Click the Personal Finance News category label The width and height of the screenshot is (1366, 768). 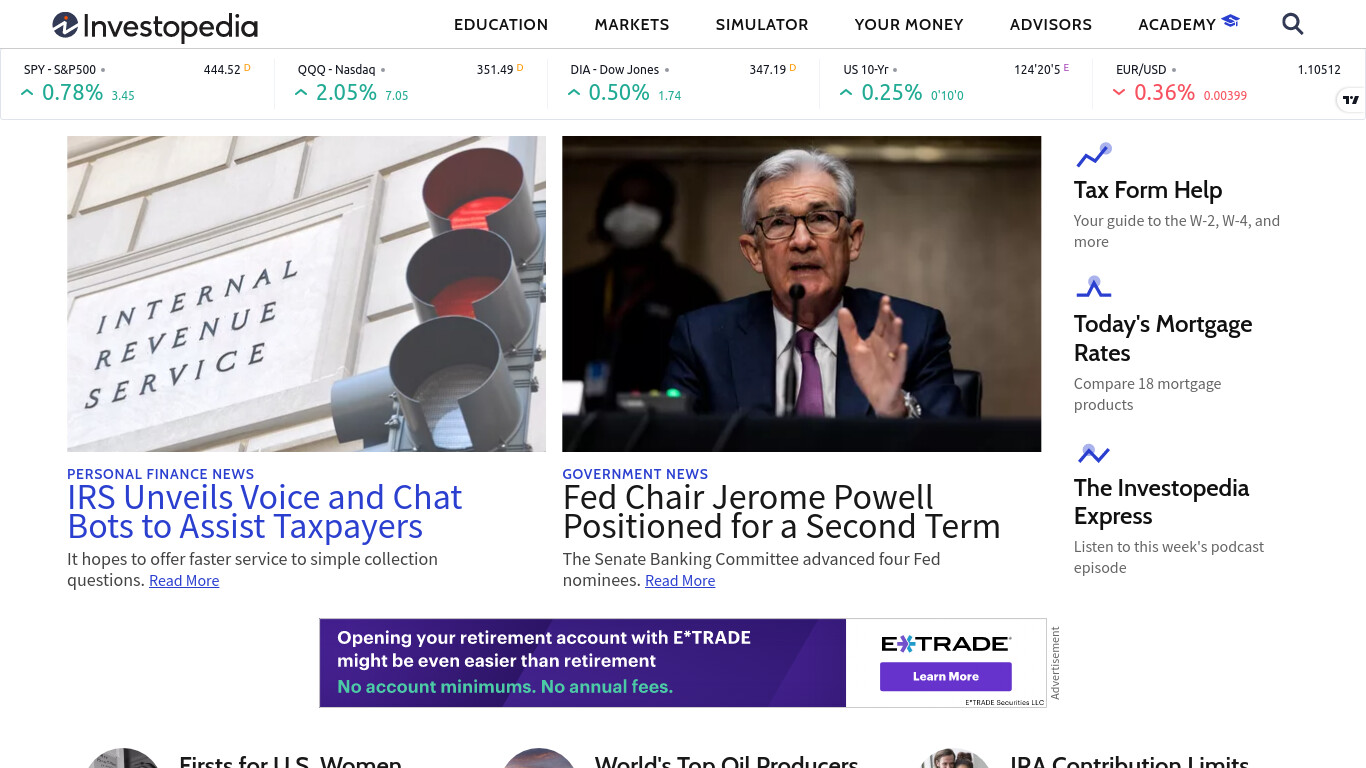[160, 474]
